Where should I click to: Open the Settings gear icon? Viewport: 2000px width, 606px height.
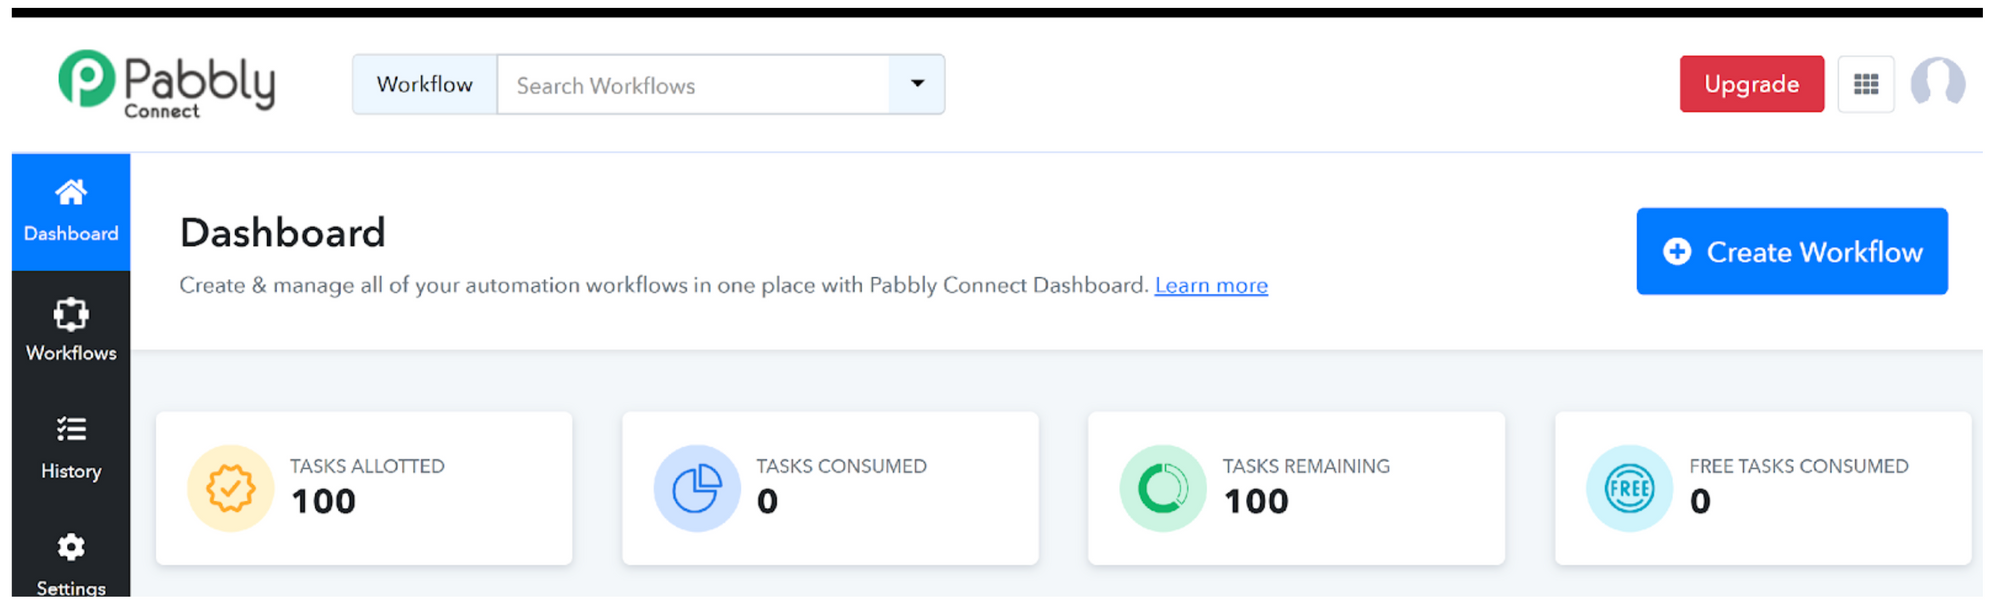[71, 547]
